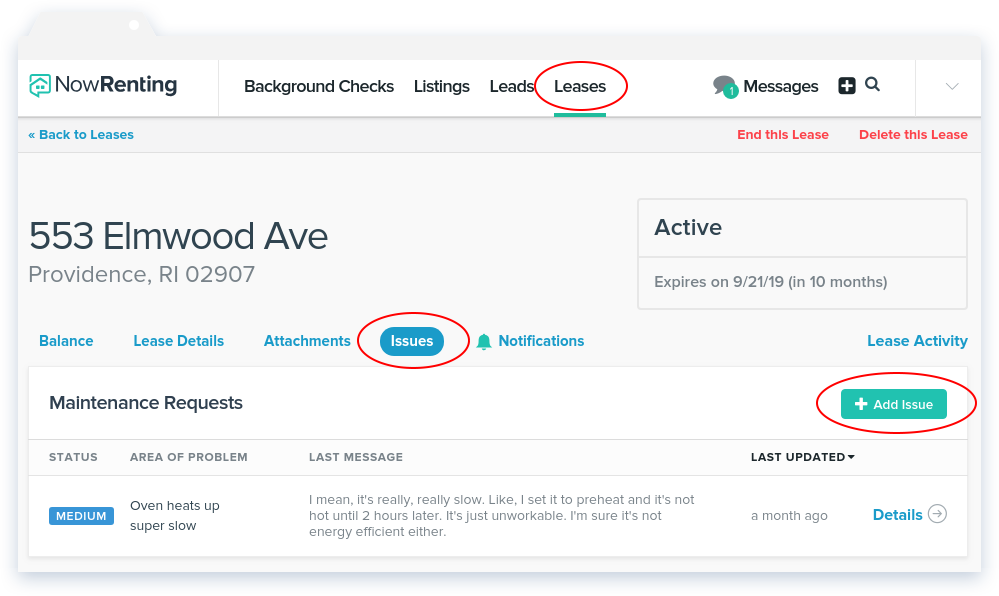Click the STATUS column header
Image resolution: width=999 pixels, height=596 pixels.
click(x=73, y=457)
